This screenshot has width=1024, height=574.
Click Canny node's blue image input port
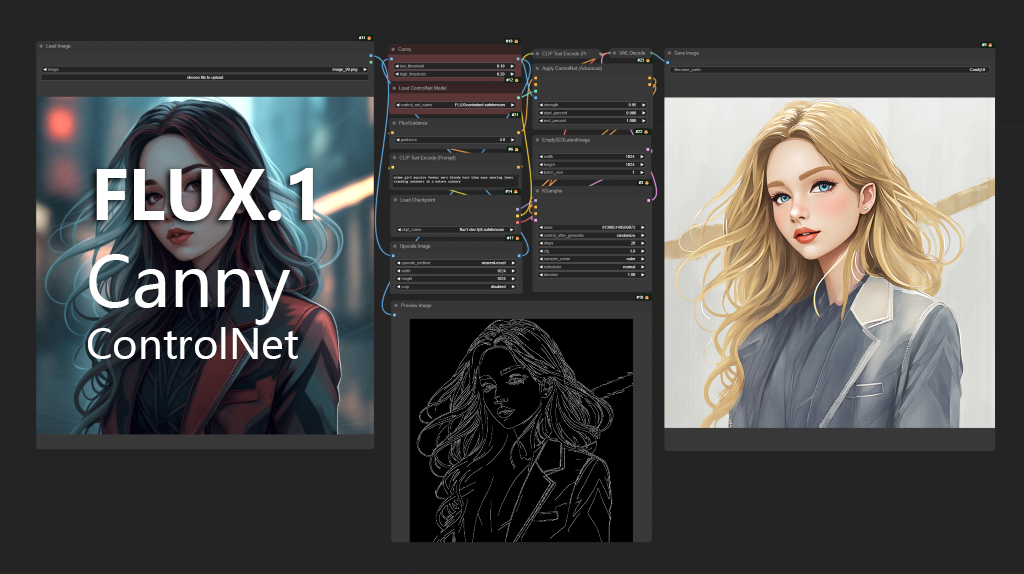392,59
